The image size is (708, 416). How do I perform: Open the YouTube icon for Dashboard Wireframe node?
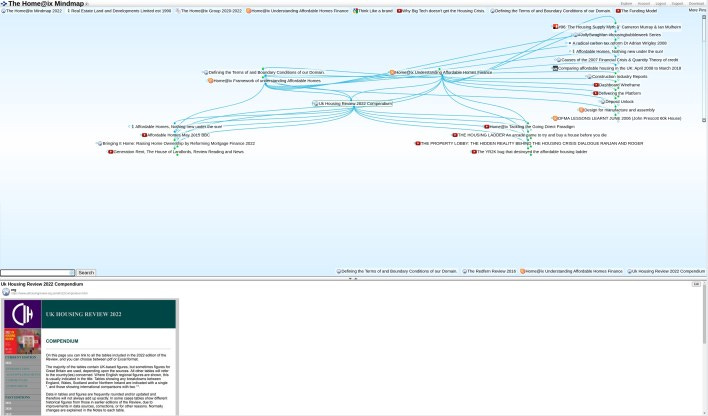(596, 85)
